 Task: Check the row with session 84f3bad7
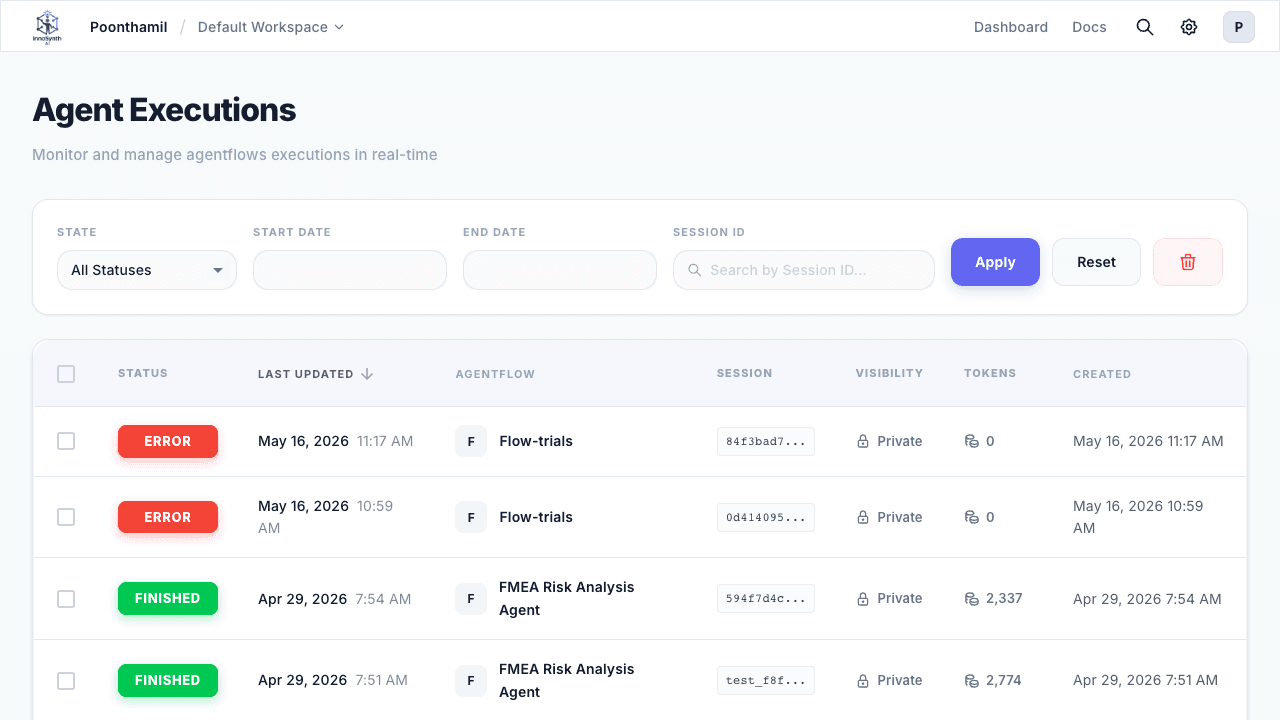[66, 441]
